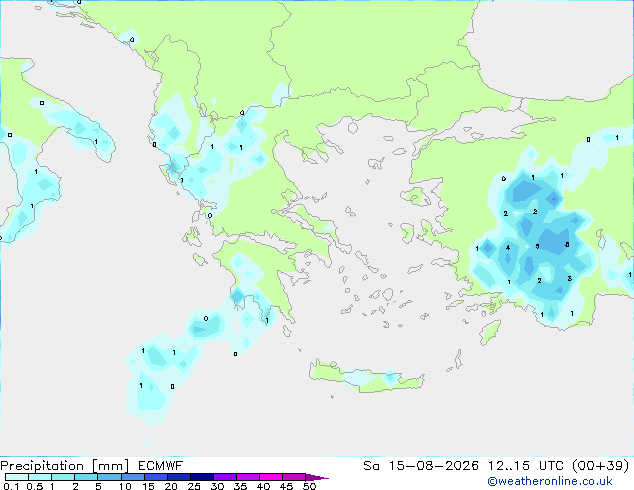Viewport: 634px width, 490px height.
Task: Click legend scale label "40"
Action: pos(263,486)
